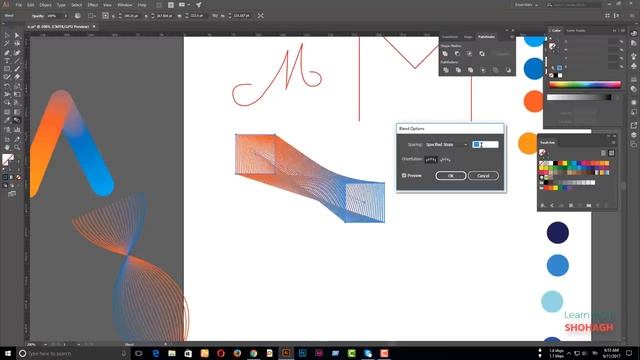Viewport: 640px width, 360px height.
Task: Select the Column Graph tool
Action: (x=17, y=129)
